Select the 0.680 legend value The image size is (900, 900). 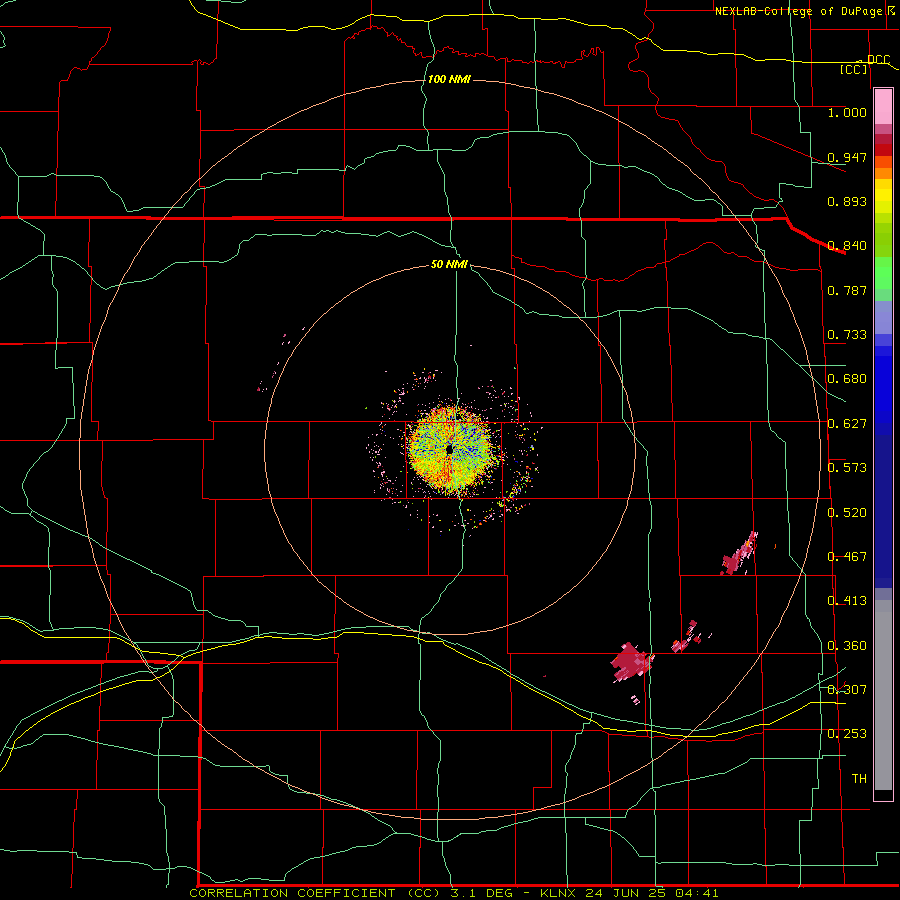click(x=847, y=379)
